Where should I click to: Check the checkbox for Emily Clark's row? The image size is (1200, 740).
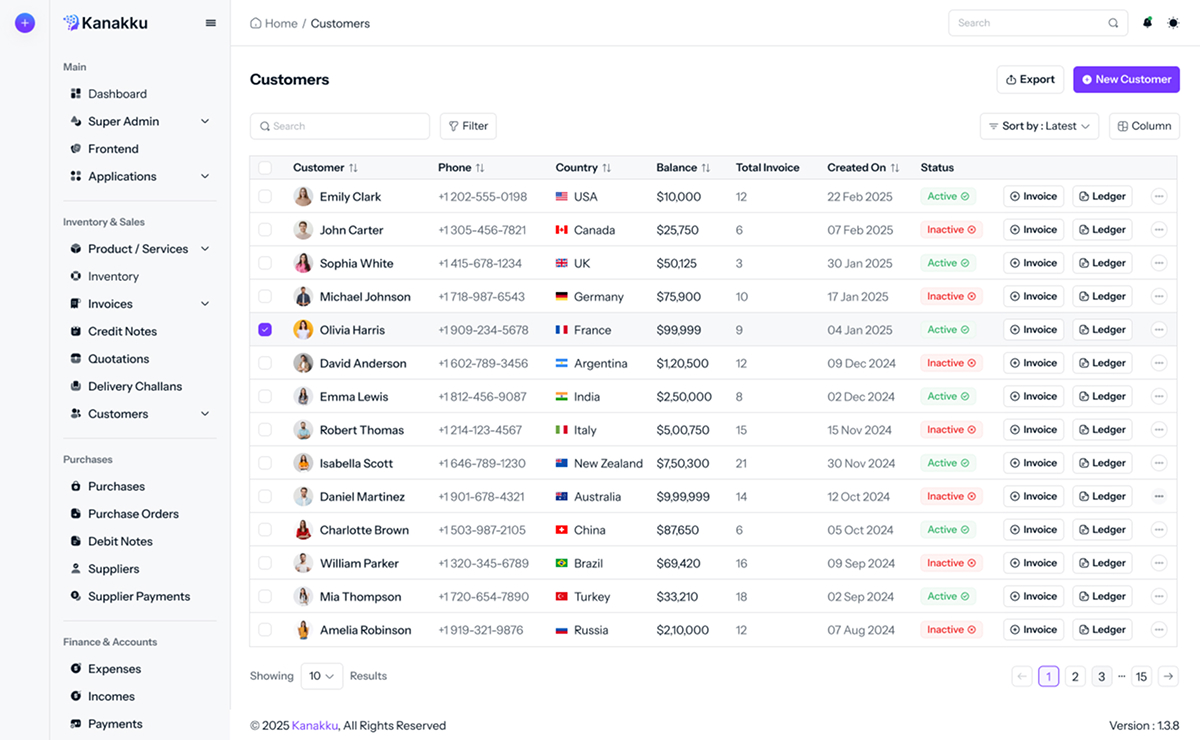[x=265, y=196]
